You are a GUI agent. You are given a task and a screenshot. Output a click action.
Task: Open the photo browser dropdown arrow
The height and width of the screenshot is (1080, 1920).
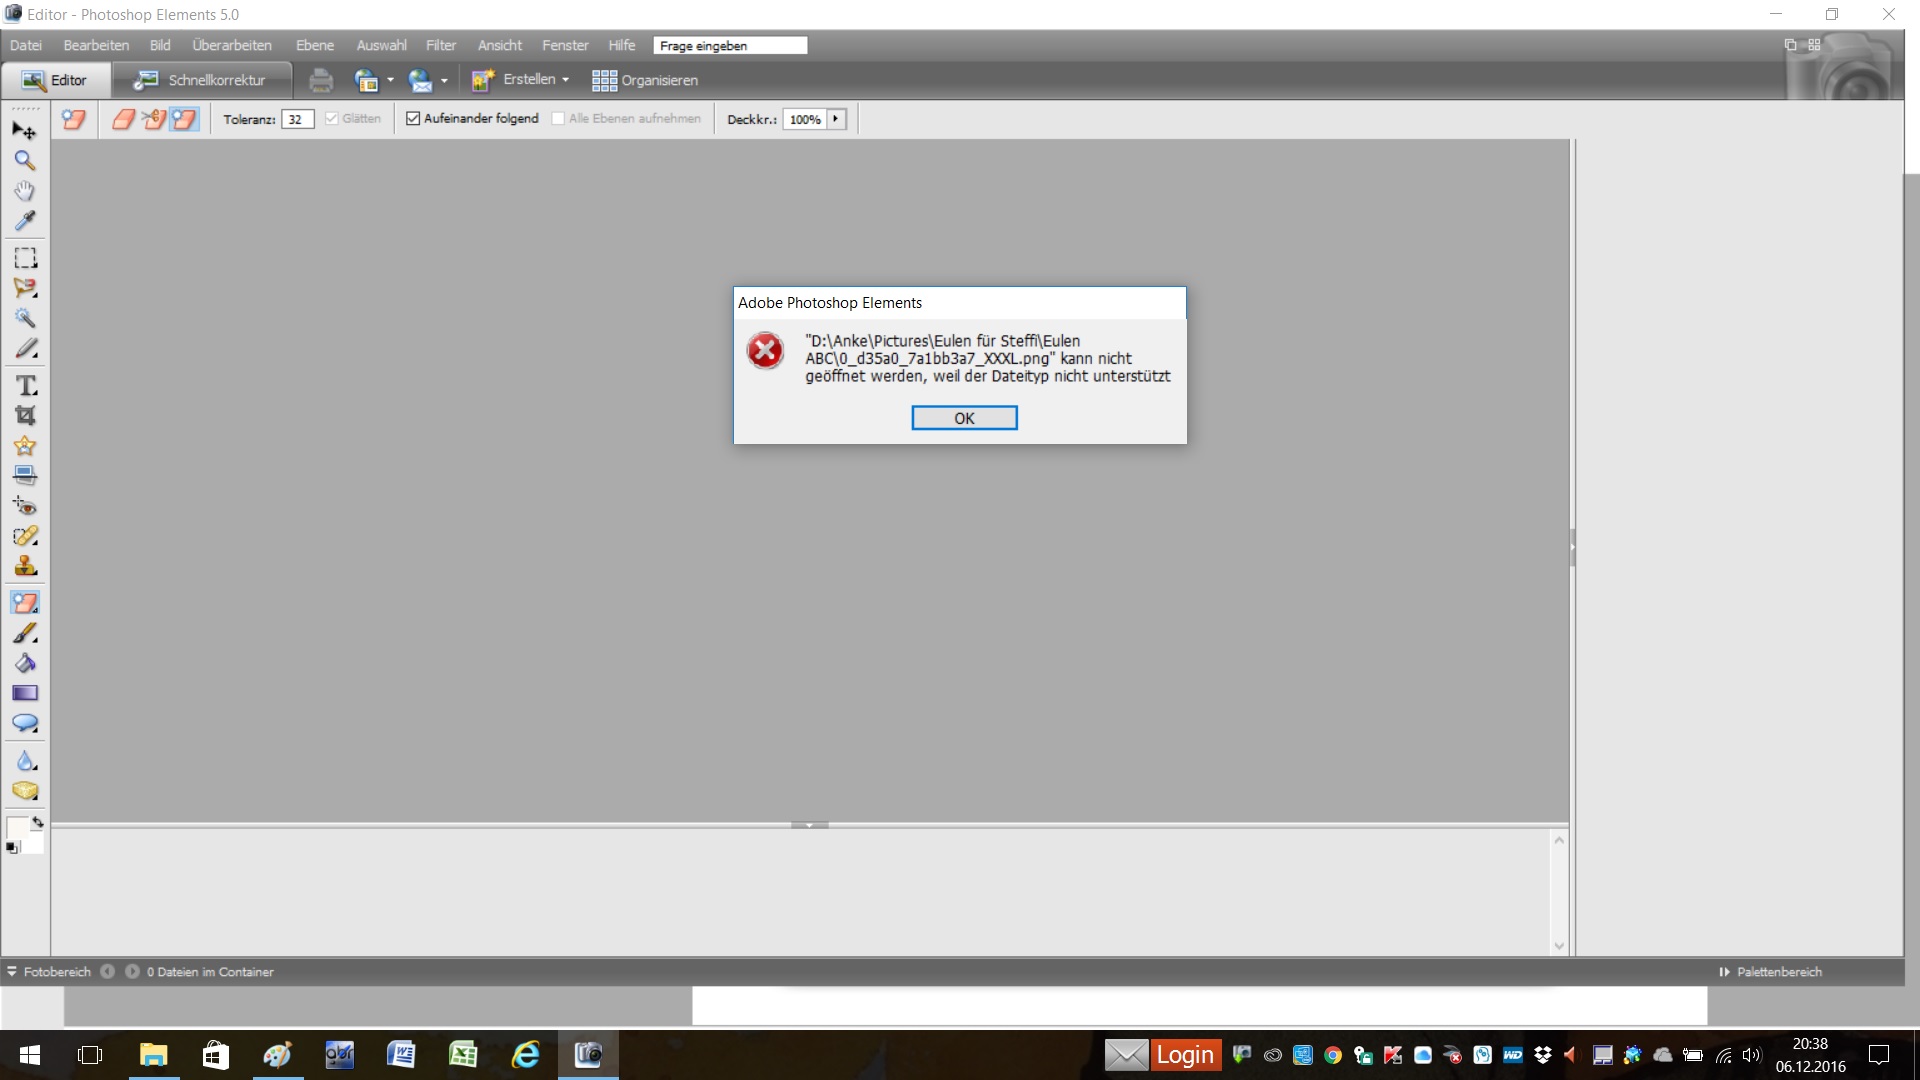pyautogui.click(x=390, y=80)
